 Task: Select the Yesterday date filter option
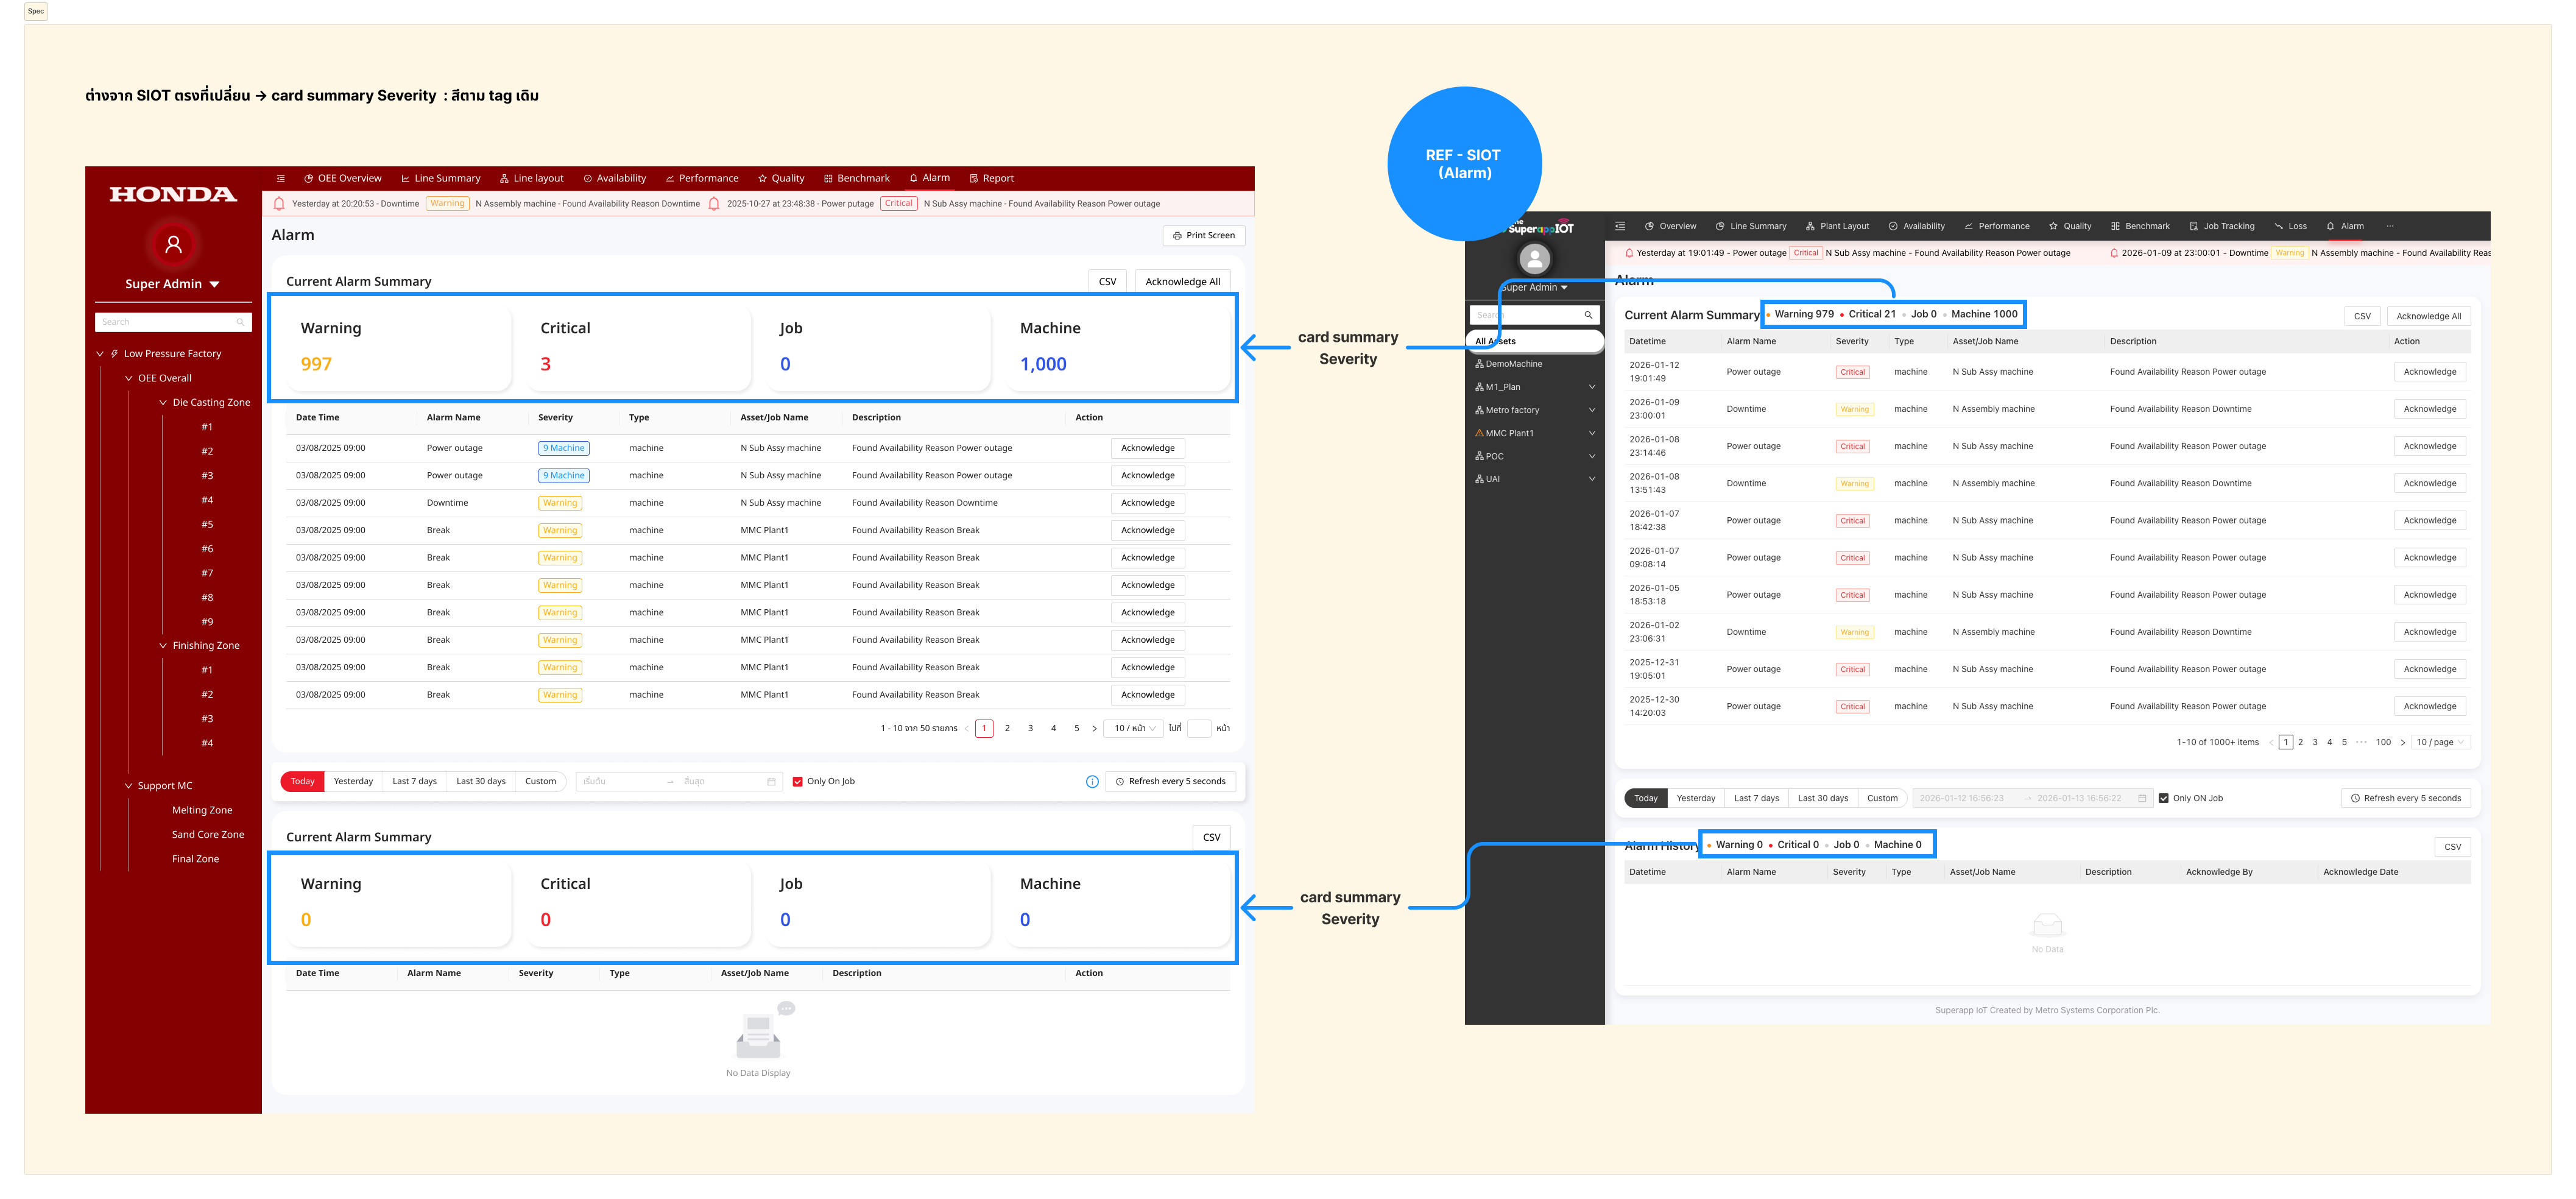[x=353, y=782]
